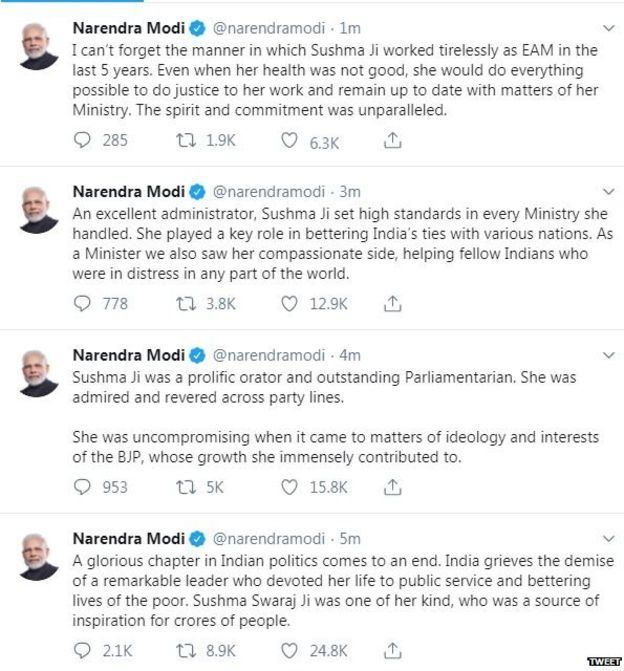The height and width of the screenshot is (671, 624).
Task: Open Narendra Modi's name on the 5m tweet
Action: click(128, 517)
